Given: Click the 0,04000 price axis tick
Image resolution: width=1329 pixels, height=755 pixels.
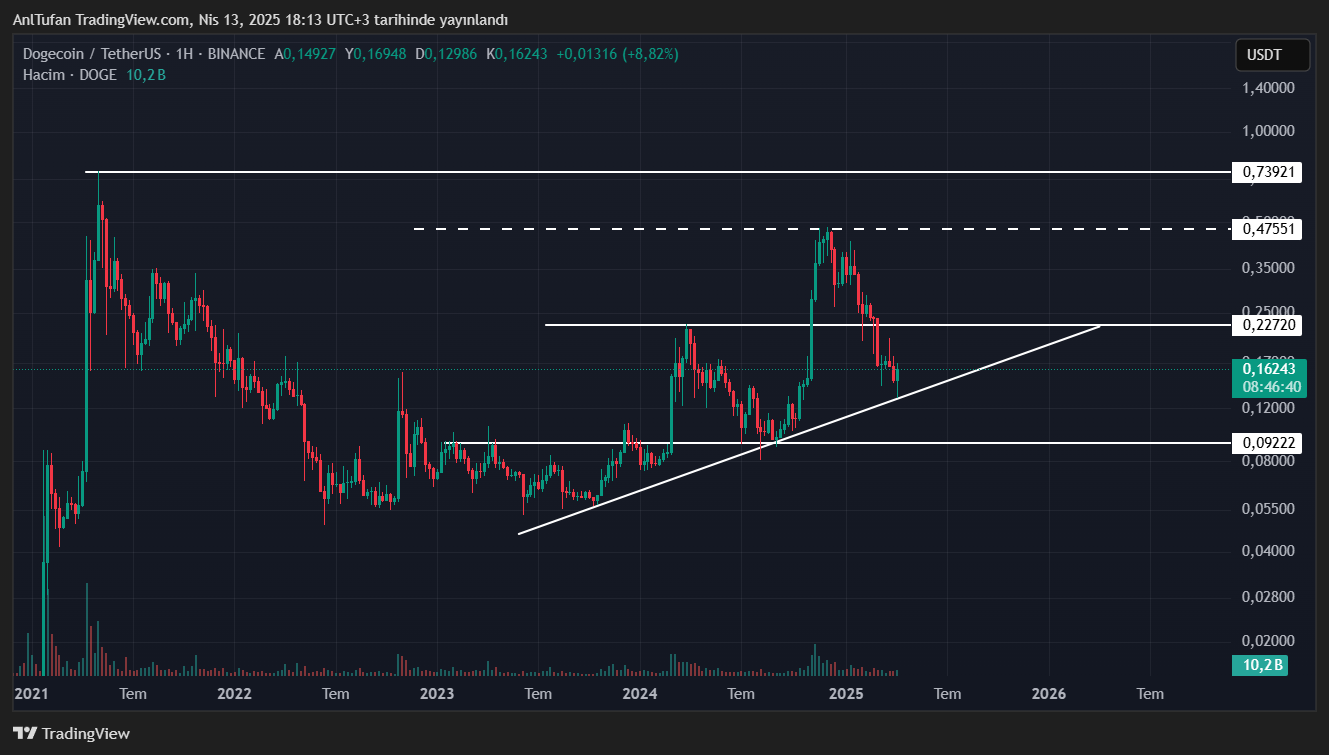Looking at the screenshot, I should (x=1269, y=551).
